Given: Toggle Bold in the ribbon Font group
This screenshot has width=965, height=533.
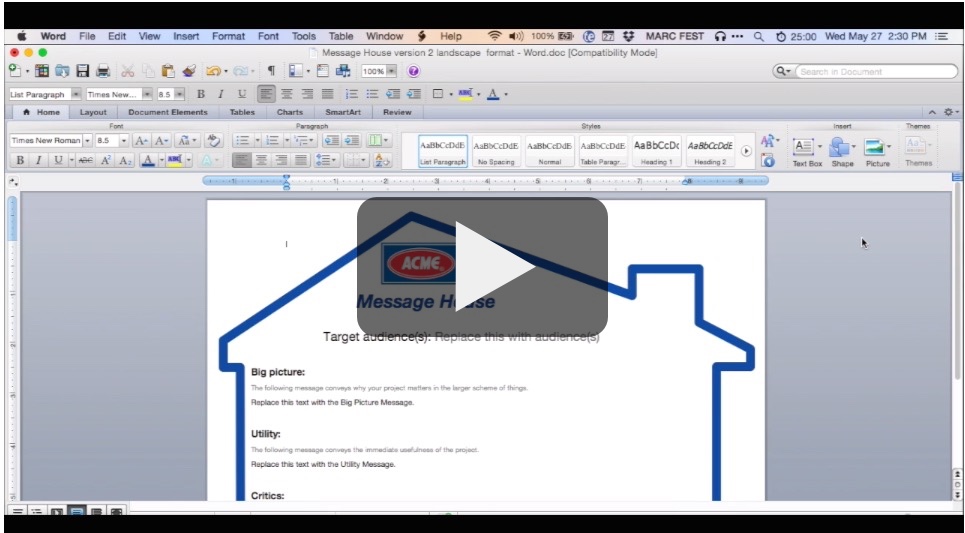Looking at the screenshot, I should 20,161.
